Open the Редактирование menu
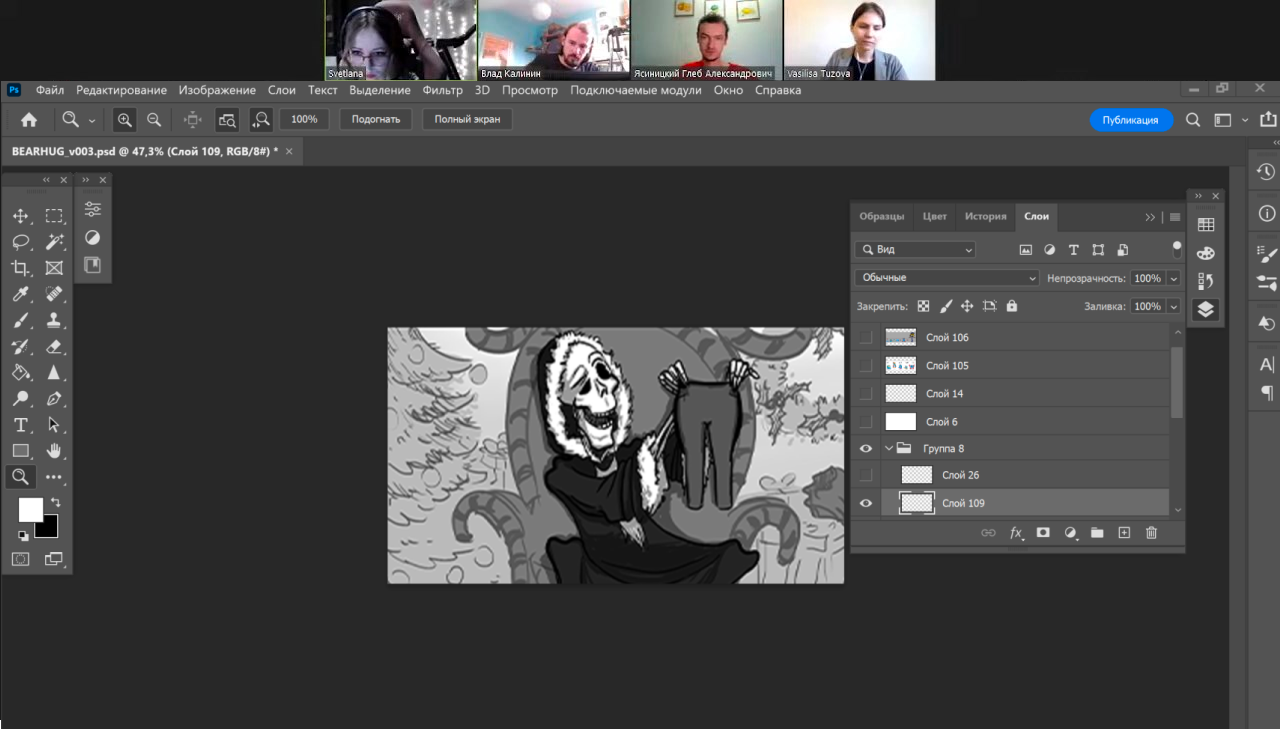This screenshot has height=729, width=1280. coord(121,90)
